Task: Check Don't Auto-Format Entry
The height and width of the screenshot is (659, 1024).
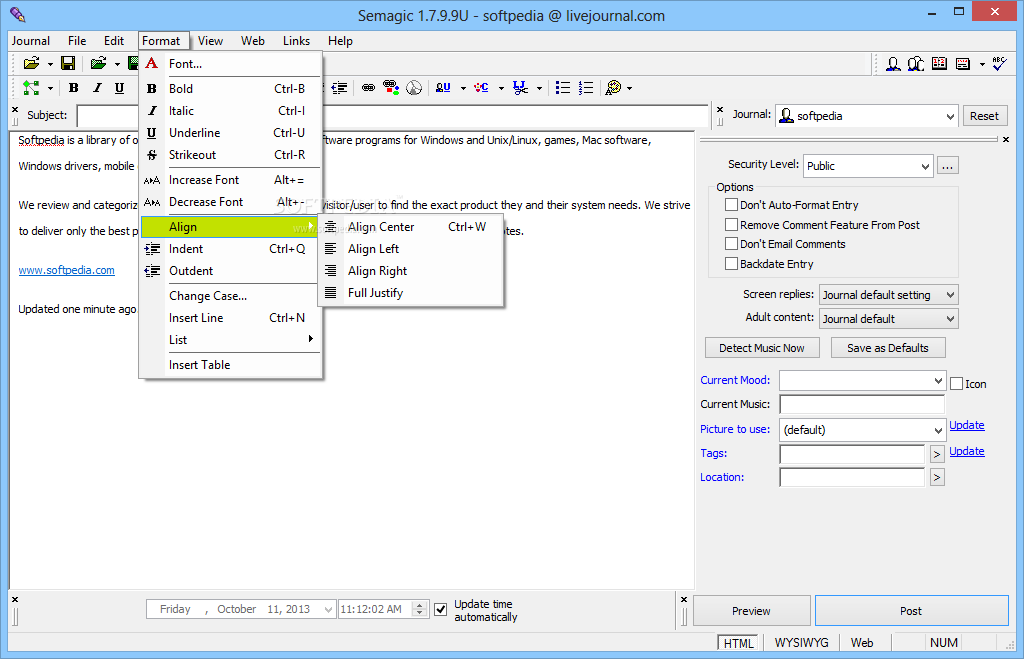Action: (731, 204)
